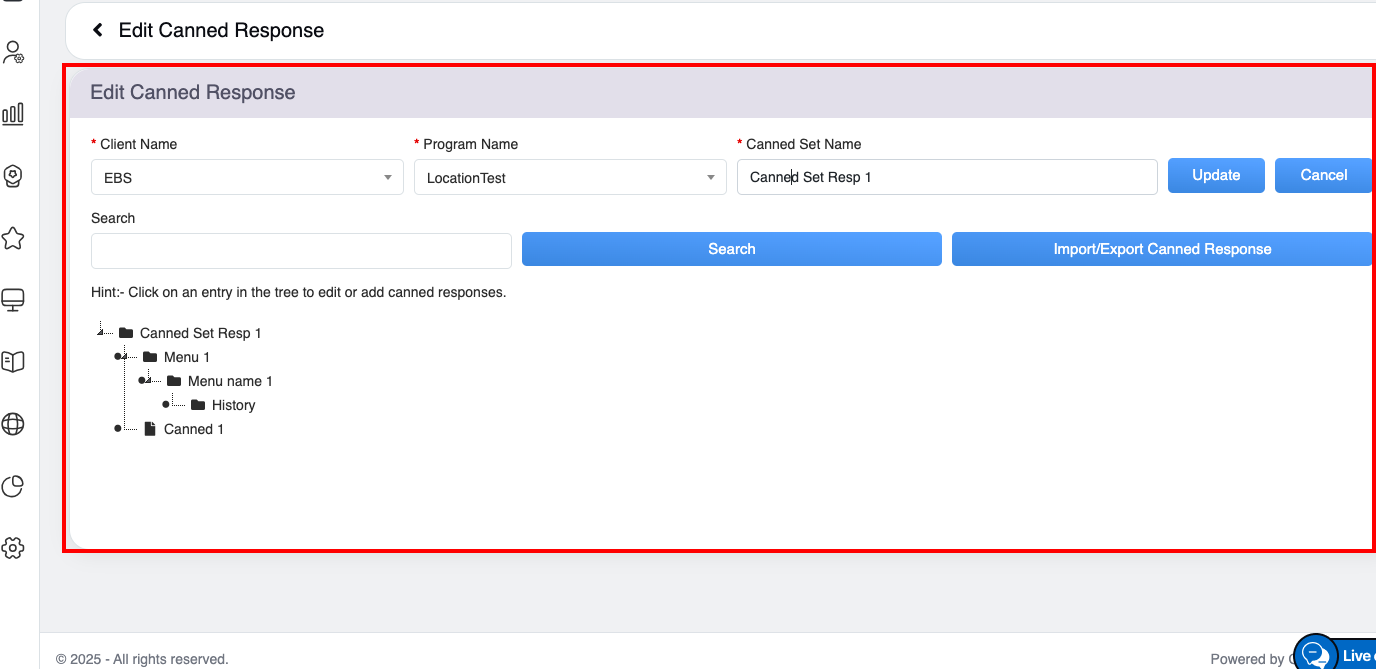Open the gear settings sidebar icon
Screen dimensions: 1376x669
tap(13, 548)
